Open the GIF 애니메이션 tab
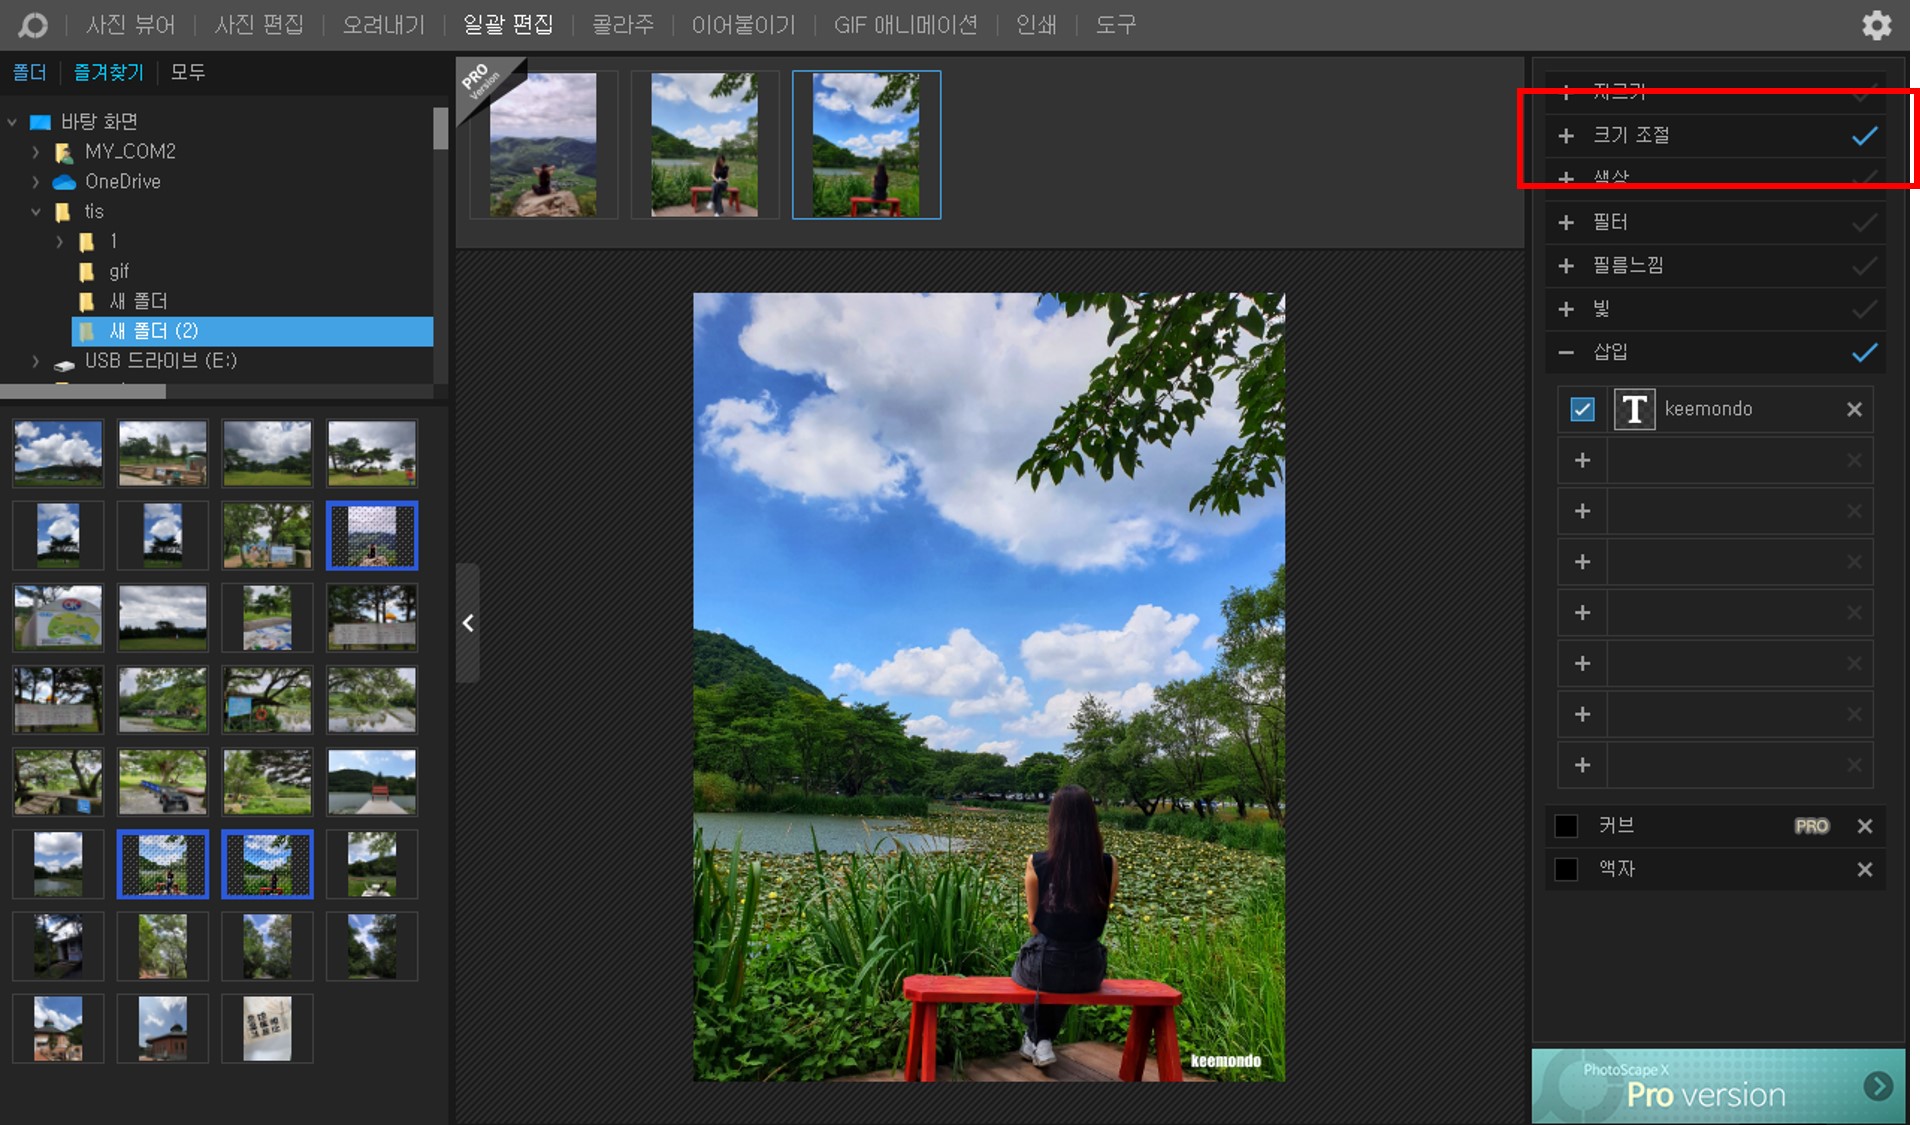The width and height of the screenshot is (1920, 1125). click(x=906, y=25)
